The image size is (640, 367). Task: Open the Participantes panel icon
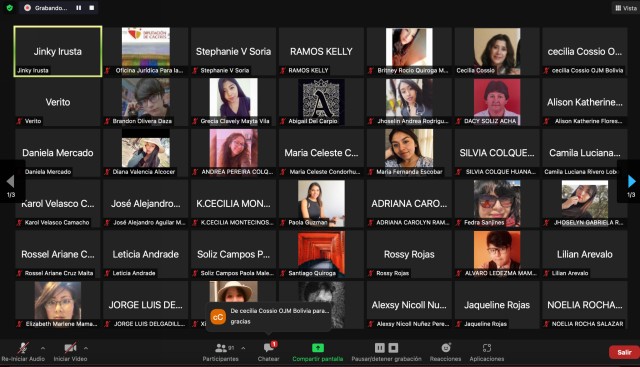click(221, 348)
